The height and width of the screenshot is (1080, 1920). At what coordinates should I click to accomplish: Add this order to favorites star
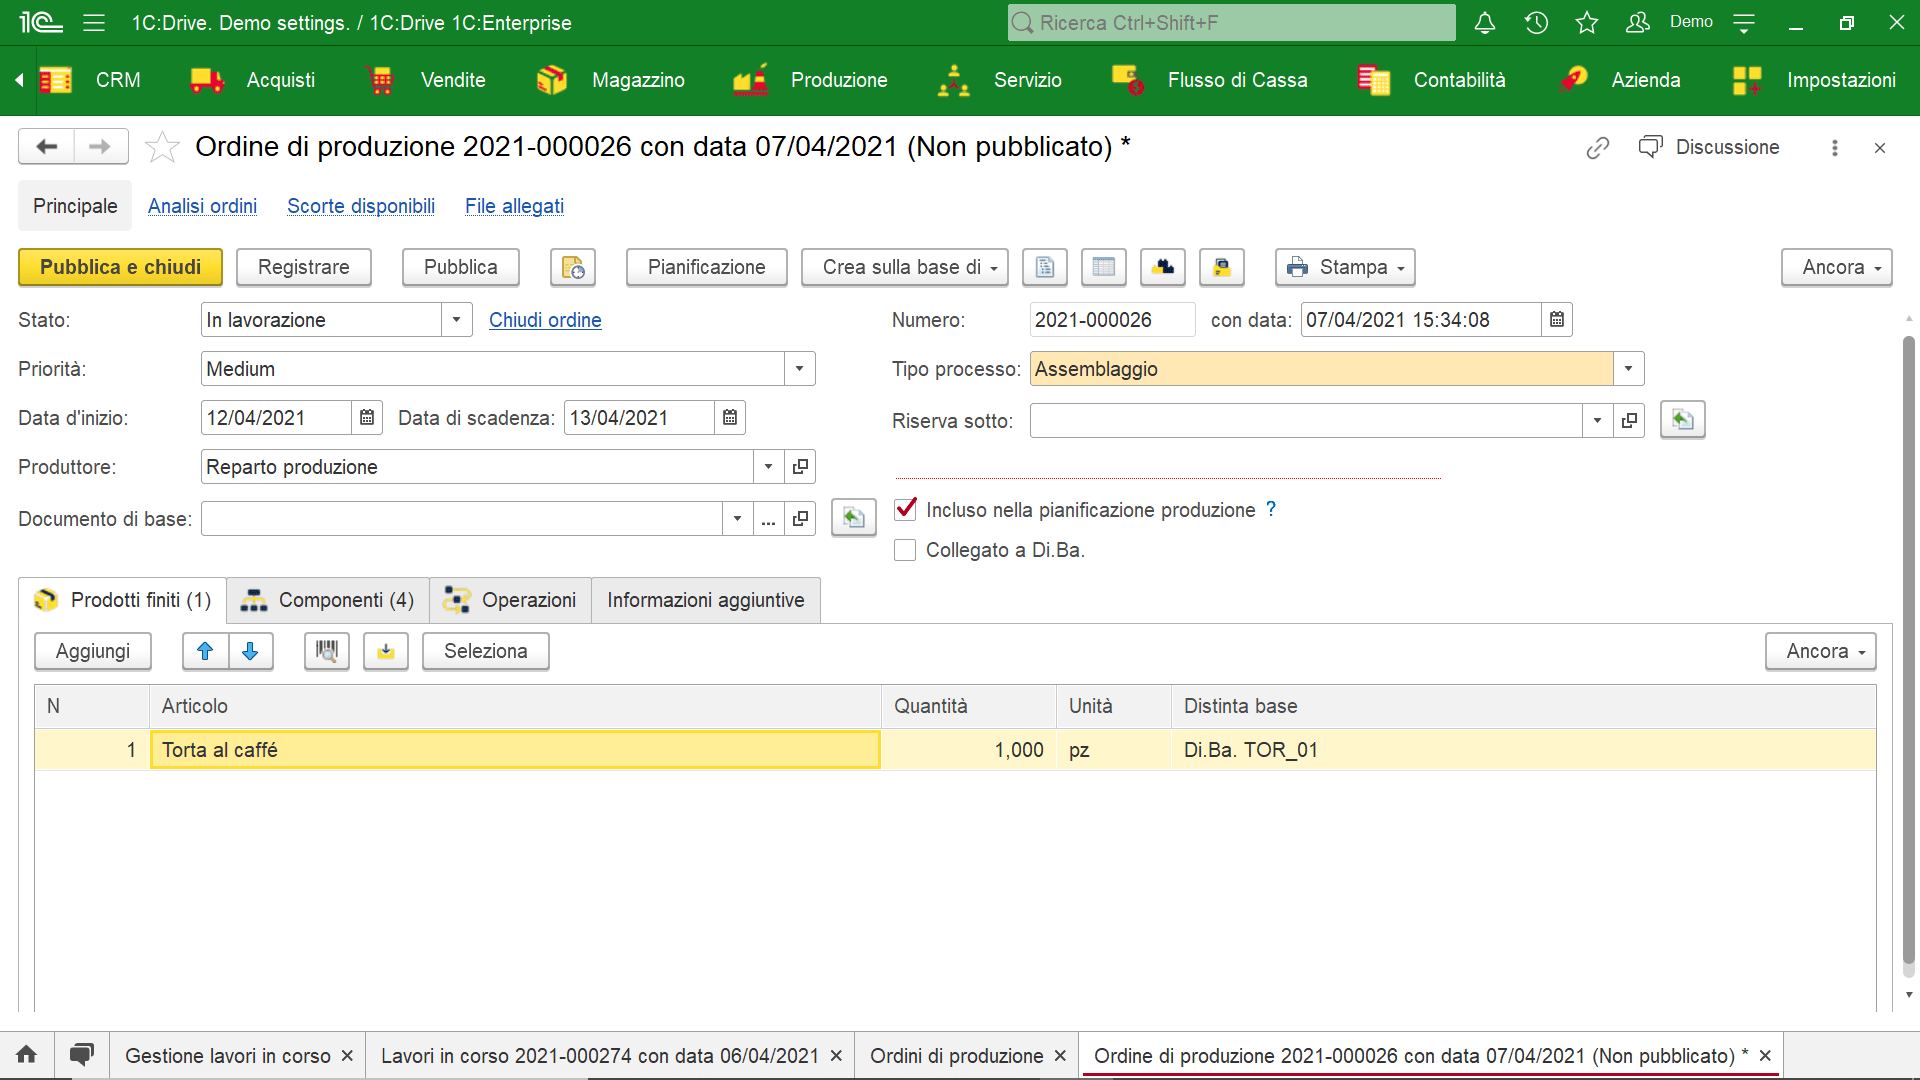pyautogui.click(x=162, y=147)
